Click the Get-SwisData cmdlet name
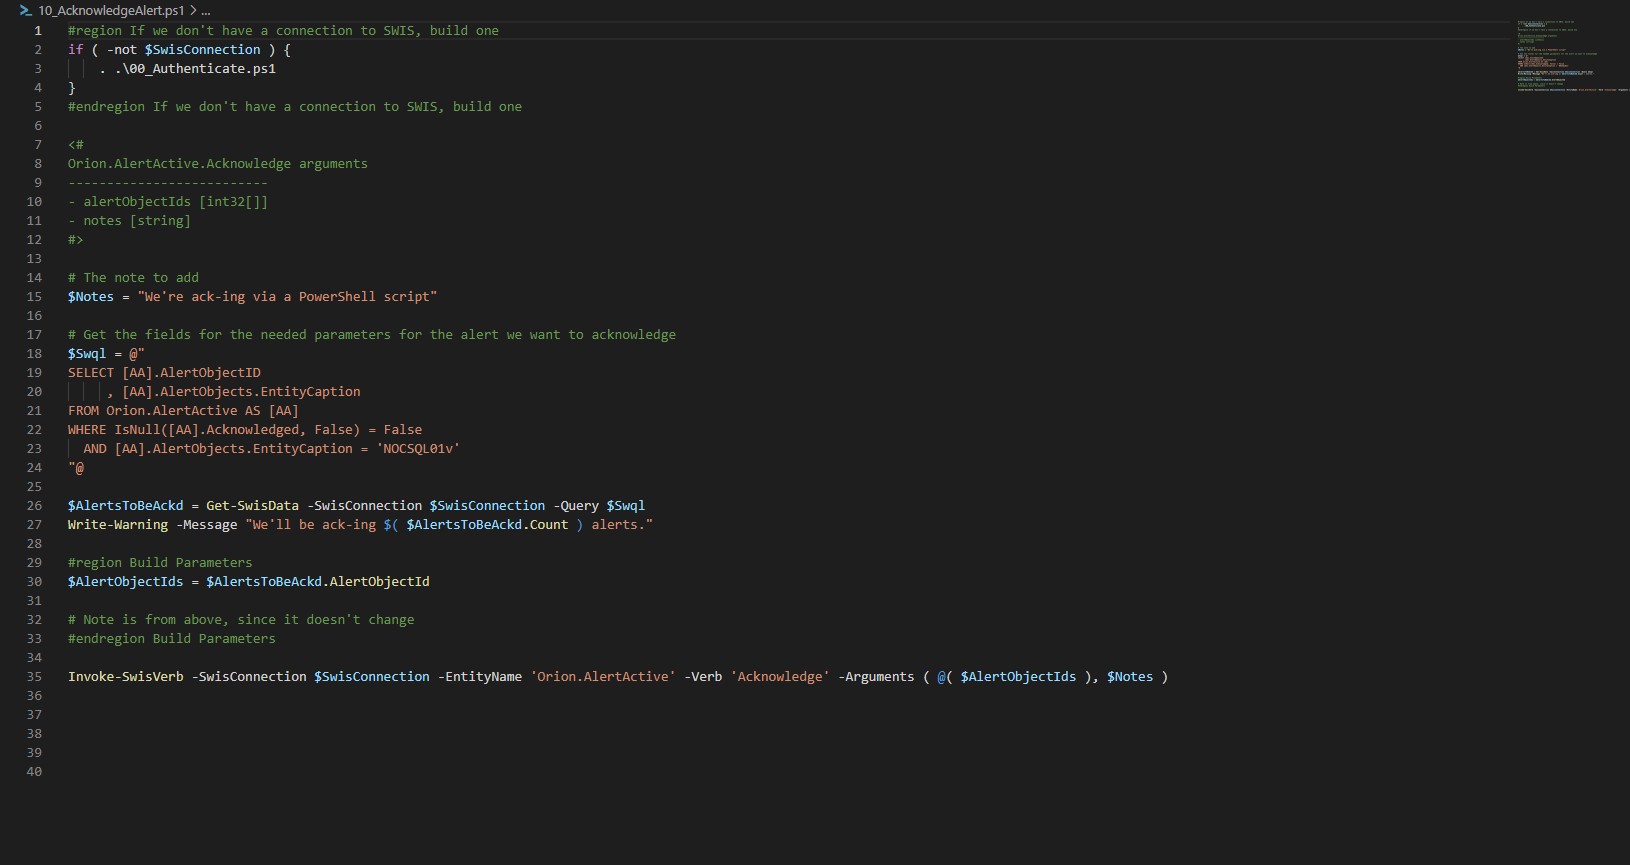 252,505
